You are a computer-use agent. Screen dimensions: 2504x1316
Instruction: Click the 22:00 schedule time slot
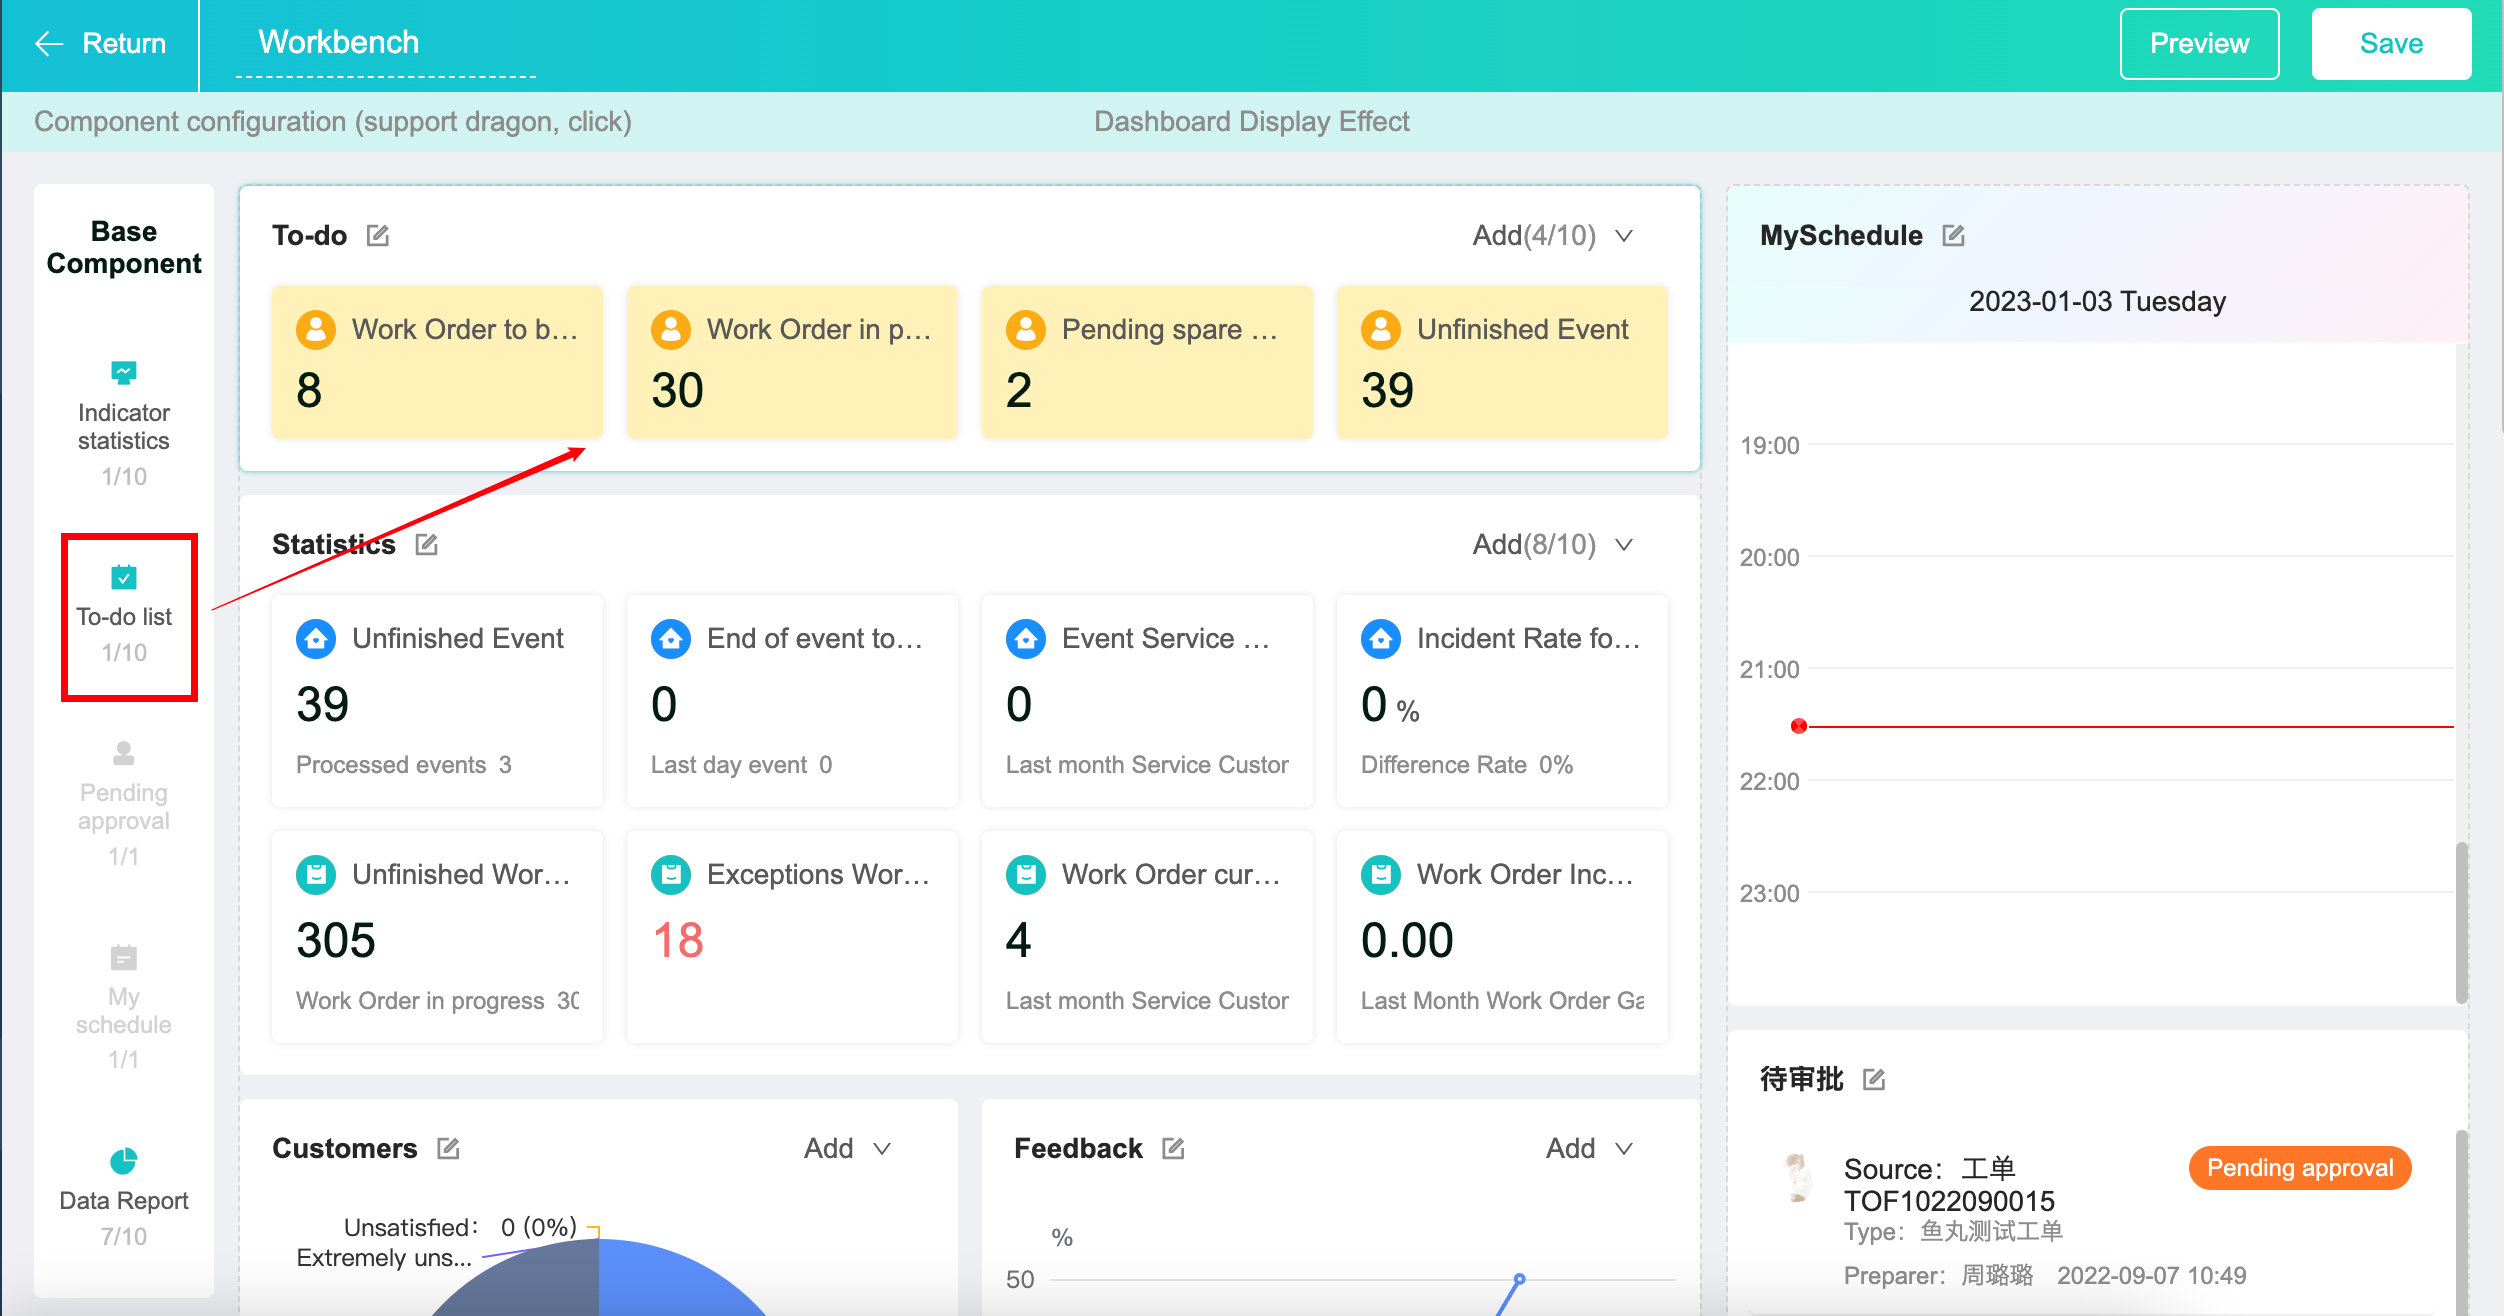point(1769,782)
